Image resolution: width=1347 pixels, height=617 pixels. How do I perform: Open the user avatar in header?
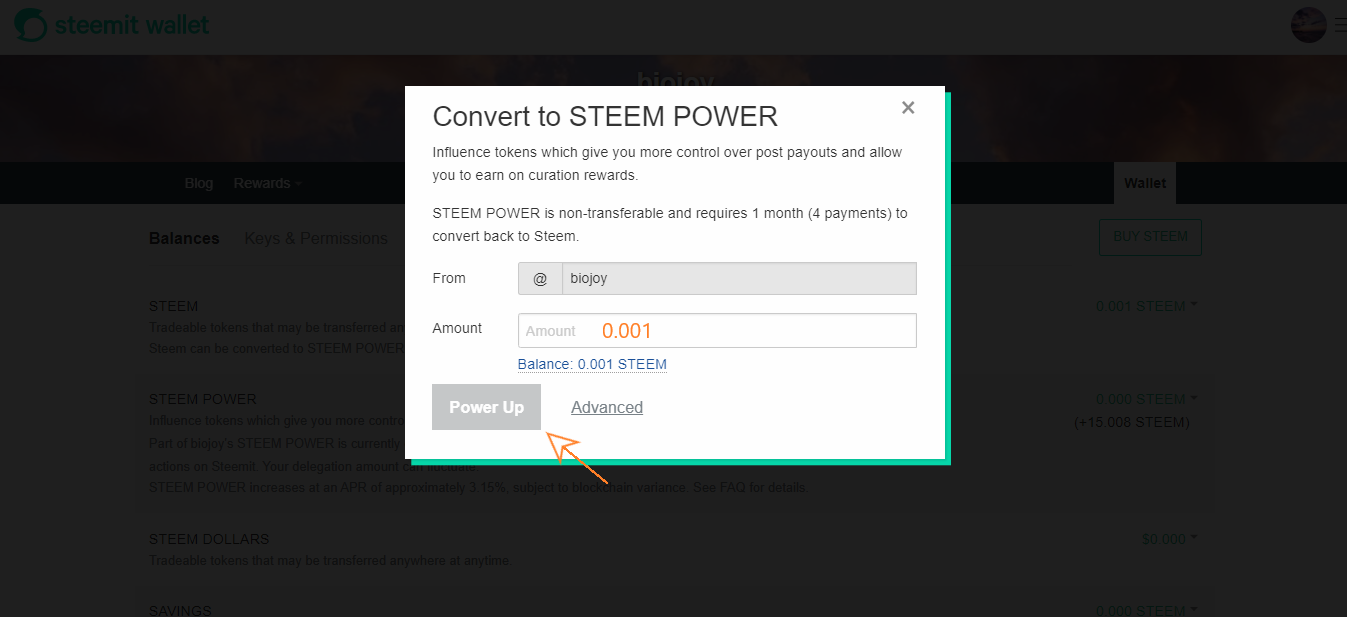pyautogui.click(x=1309, y=24)
